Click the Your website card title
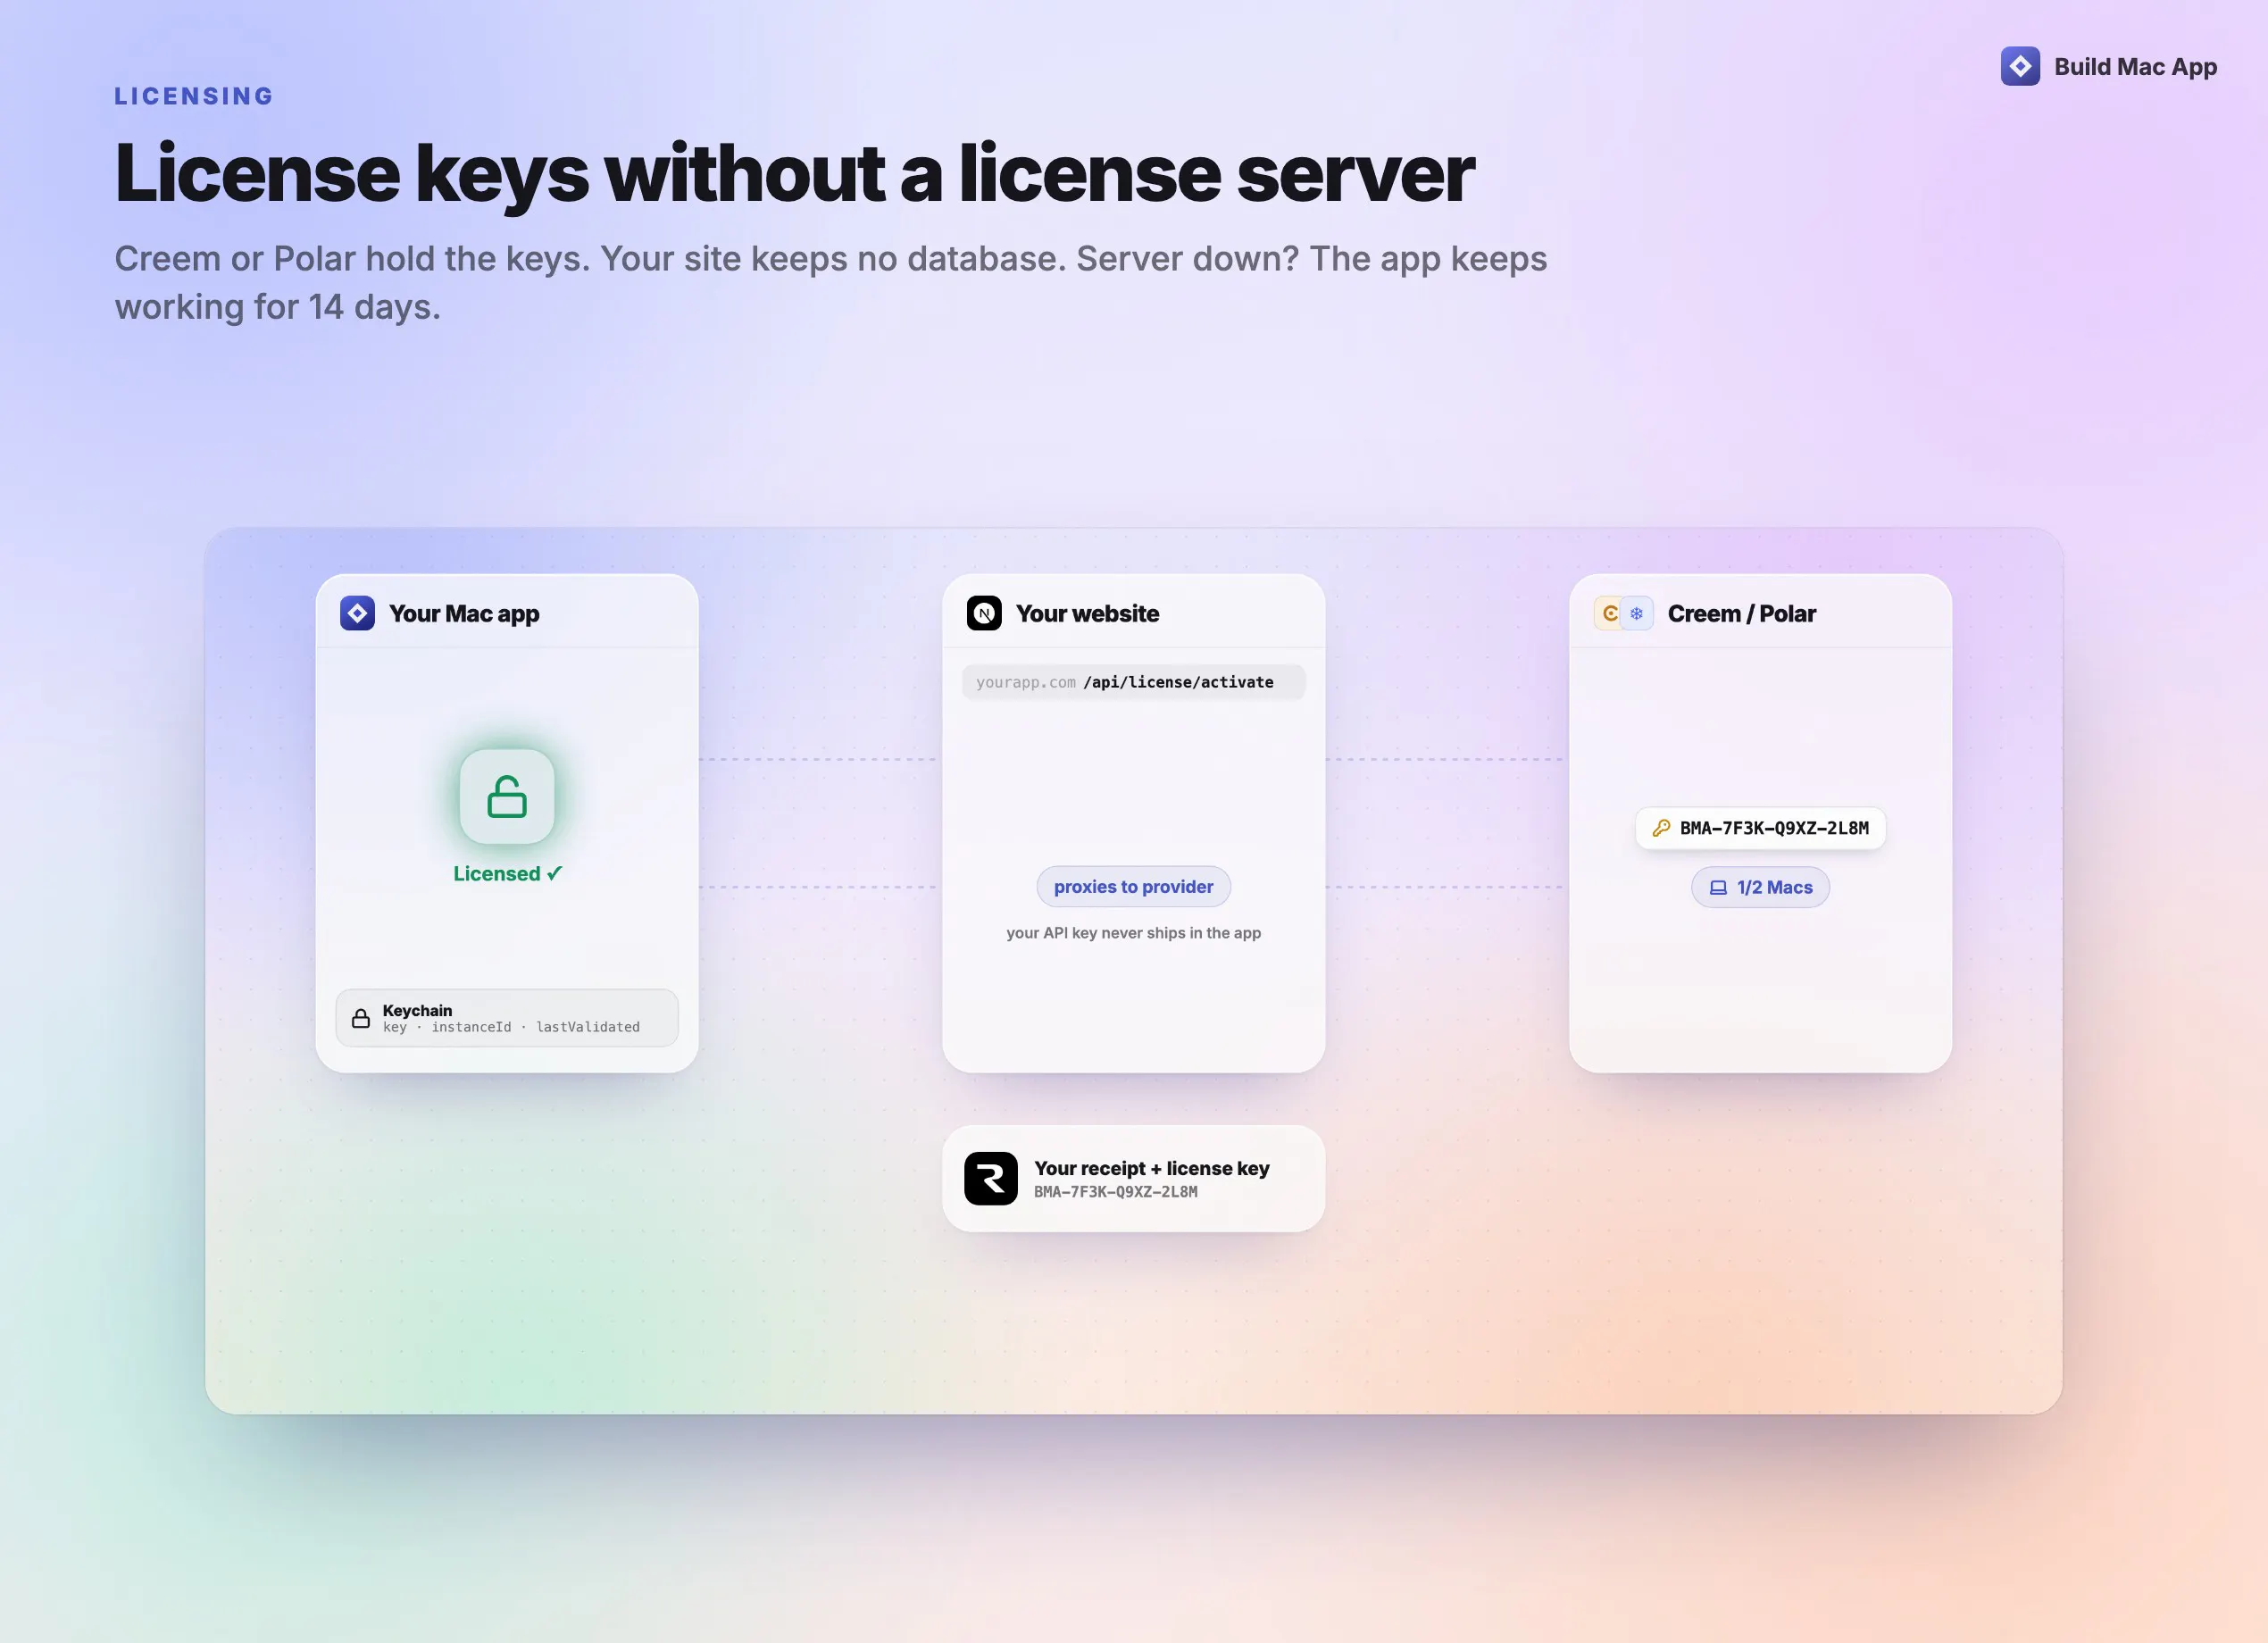 [x=1087, y=614]
